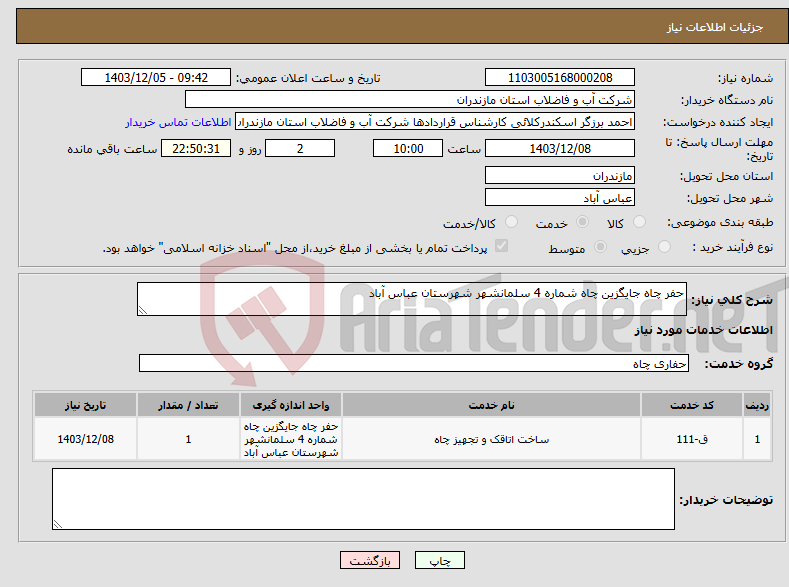Click the quantity cell showing 1

188,439
